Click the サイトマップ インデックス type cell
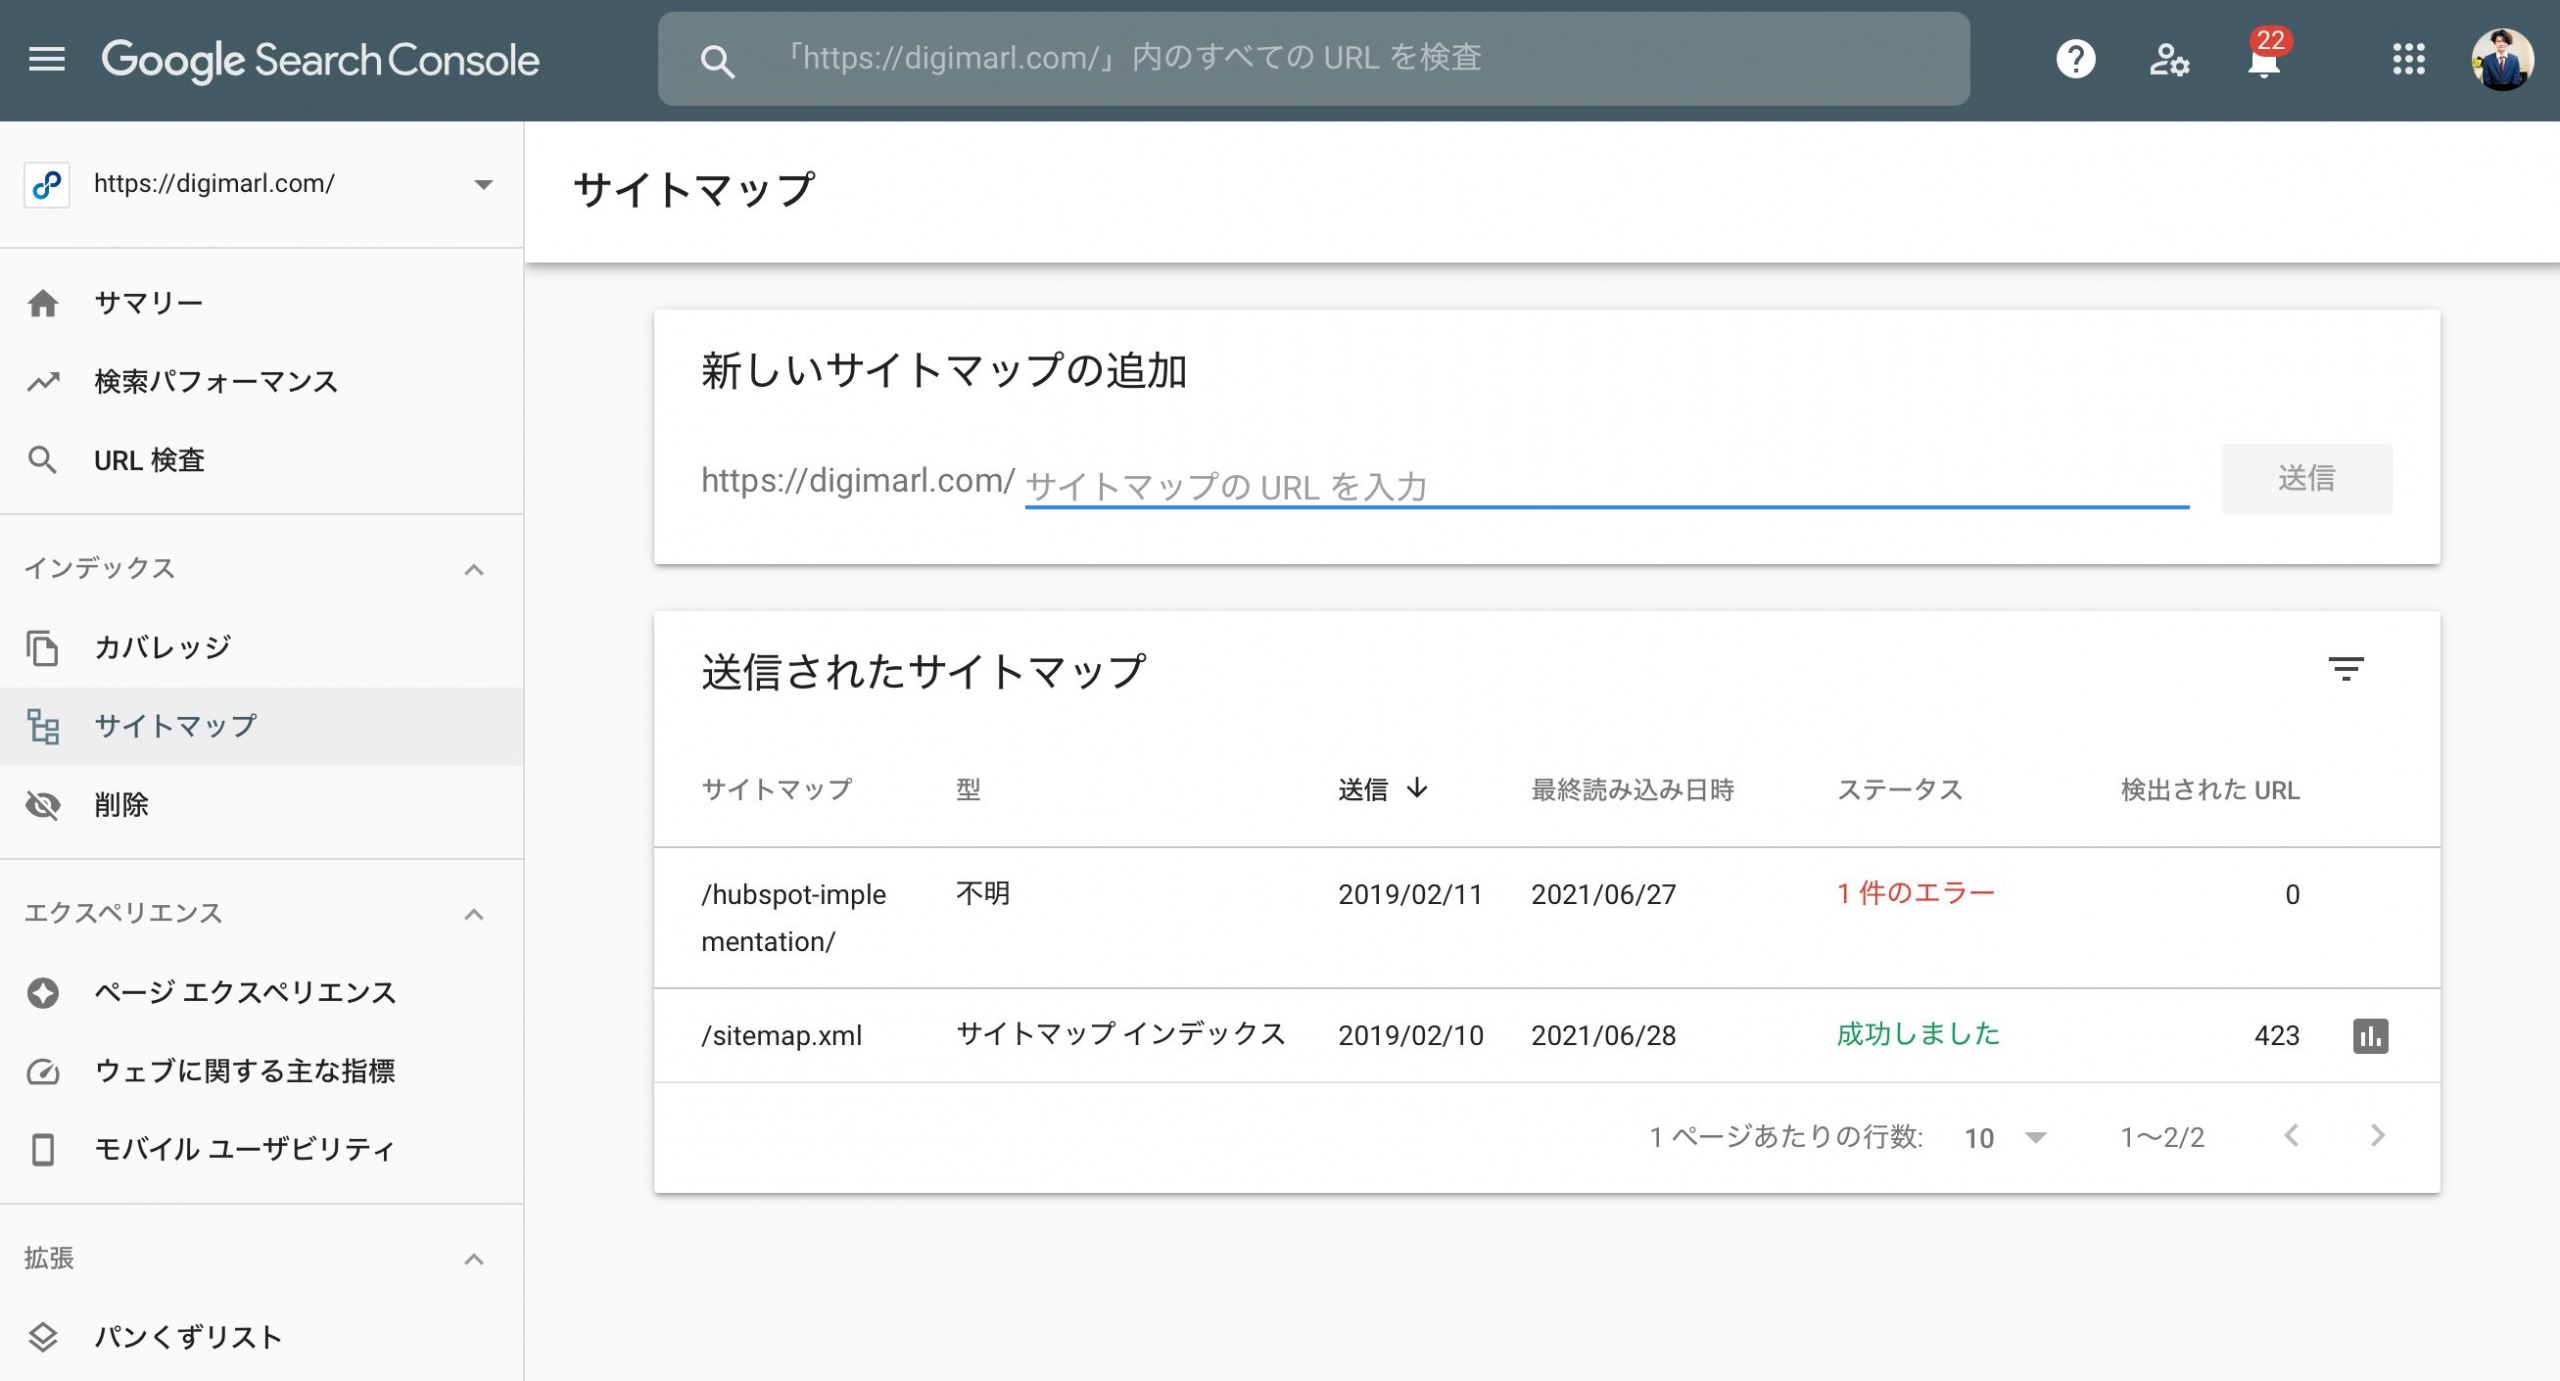This screenshot has width=2560, height=1381. [x=1120, y=1034]
